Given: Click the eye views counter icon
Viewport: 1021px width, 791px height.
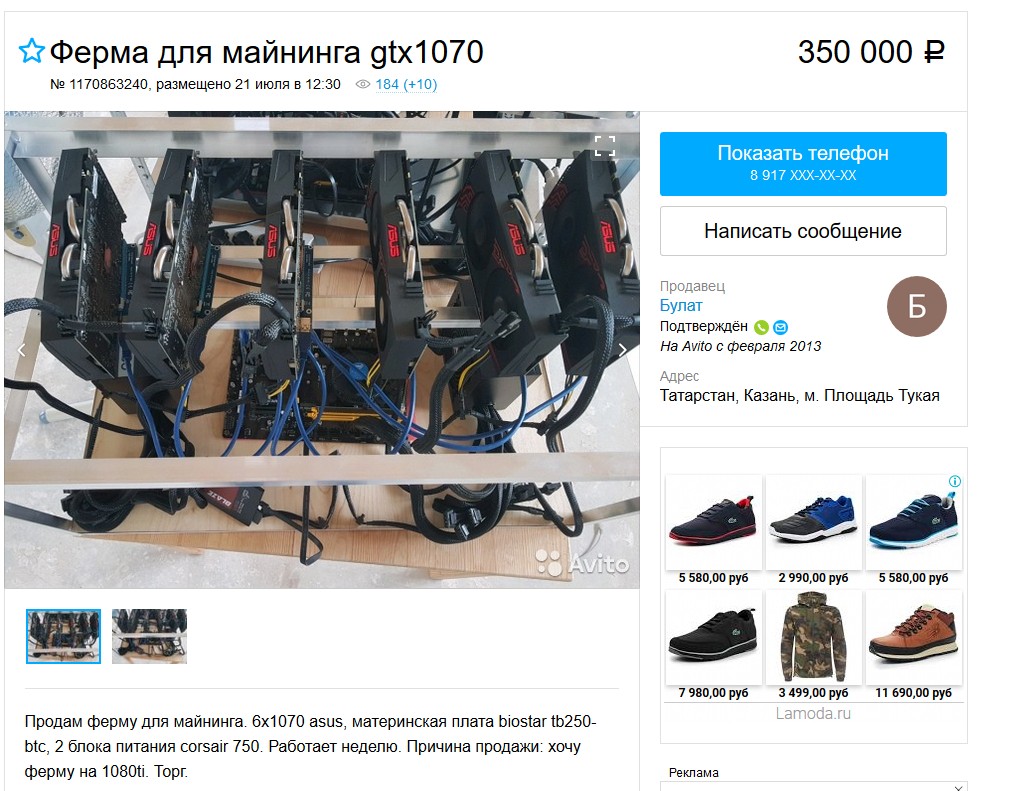Looking at the screenshot, I should (x=363, y=84).
